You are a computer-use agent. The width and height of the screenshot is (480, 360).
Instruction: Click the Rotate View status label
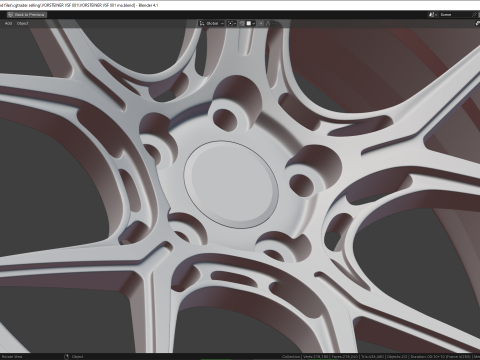[12, 357]
